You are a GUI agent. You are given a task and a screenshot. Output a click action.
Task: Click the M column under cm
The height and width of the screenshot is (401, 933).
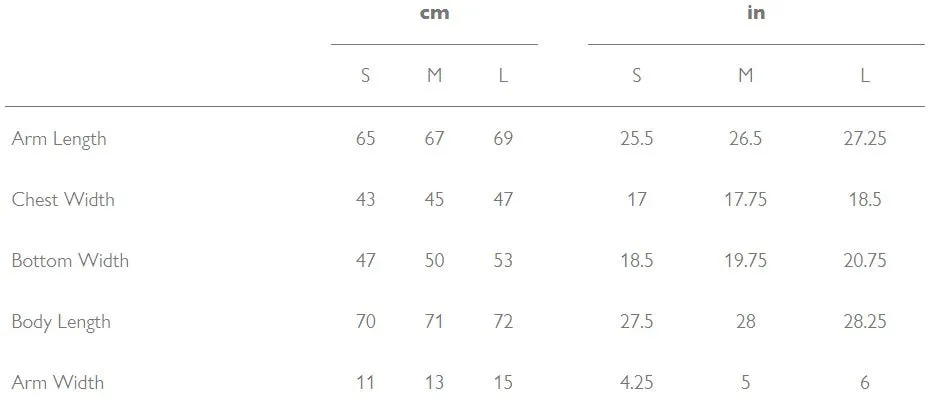click(434, 76)
